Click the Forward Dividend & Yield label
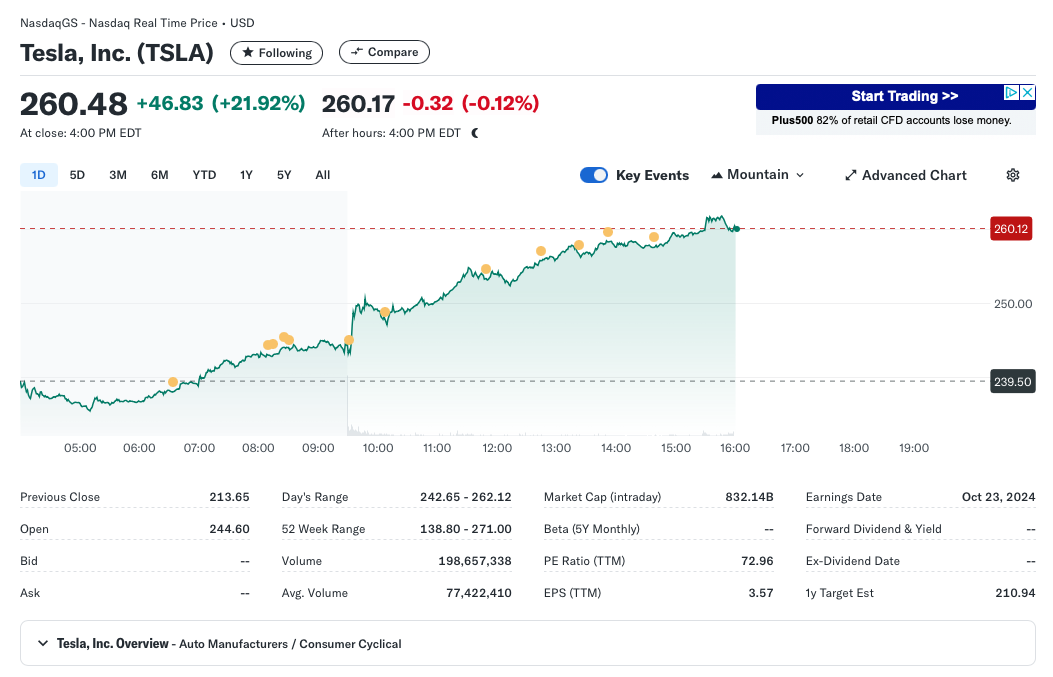The height and width of the screenshot is (677, 1053). point(874,529)
